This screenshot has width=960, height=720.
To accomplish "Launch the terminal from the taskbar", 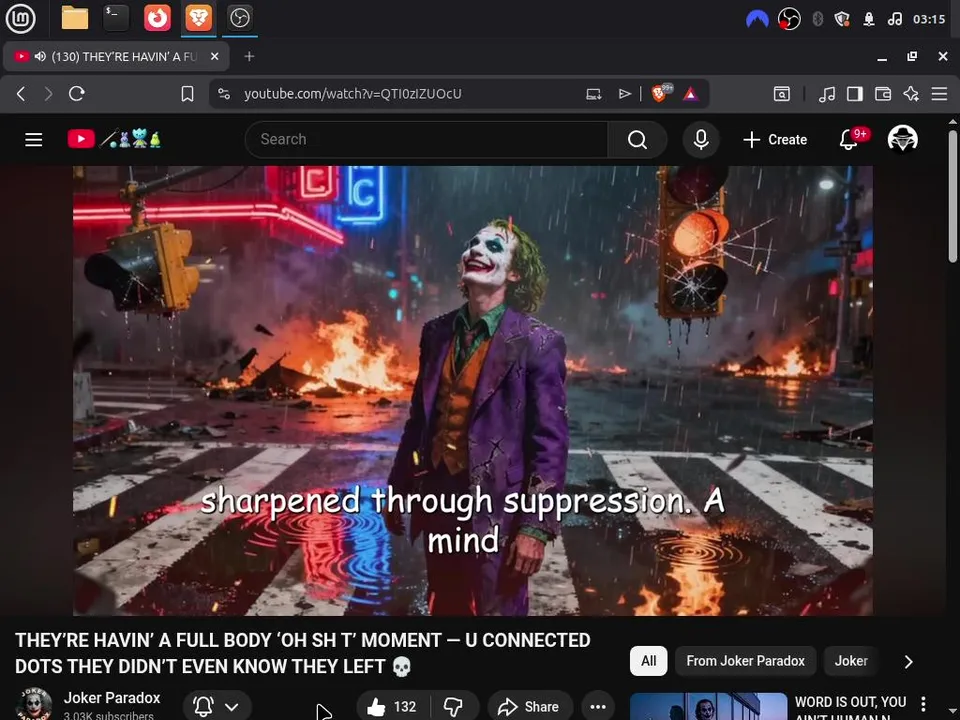I will click(x=116, y=18).
